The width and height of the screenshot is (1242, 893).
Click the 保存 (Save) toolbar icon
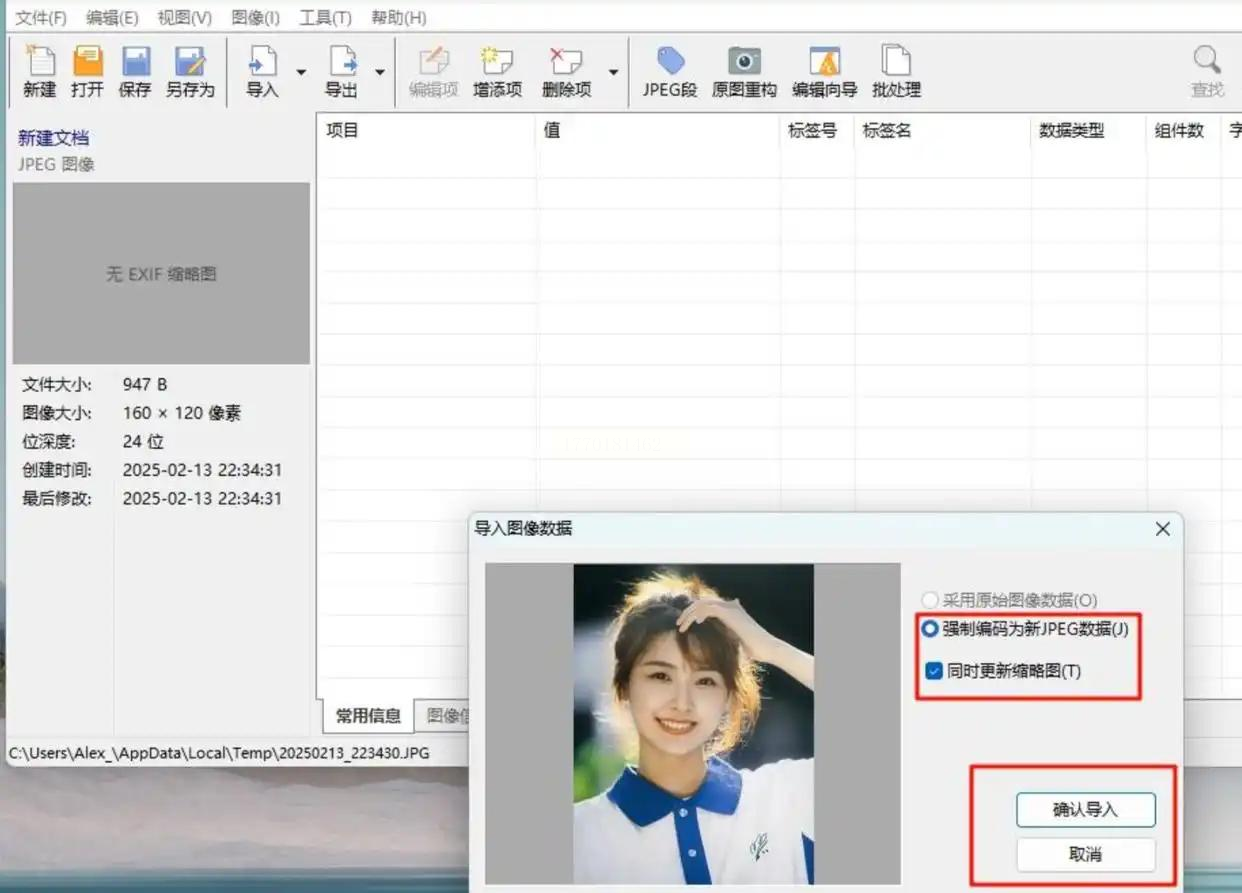[136, 62]
